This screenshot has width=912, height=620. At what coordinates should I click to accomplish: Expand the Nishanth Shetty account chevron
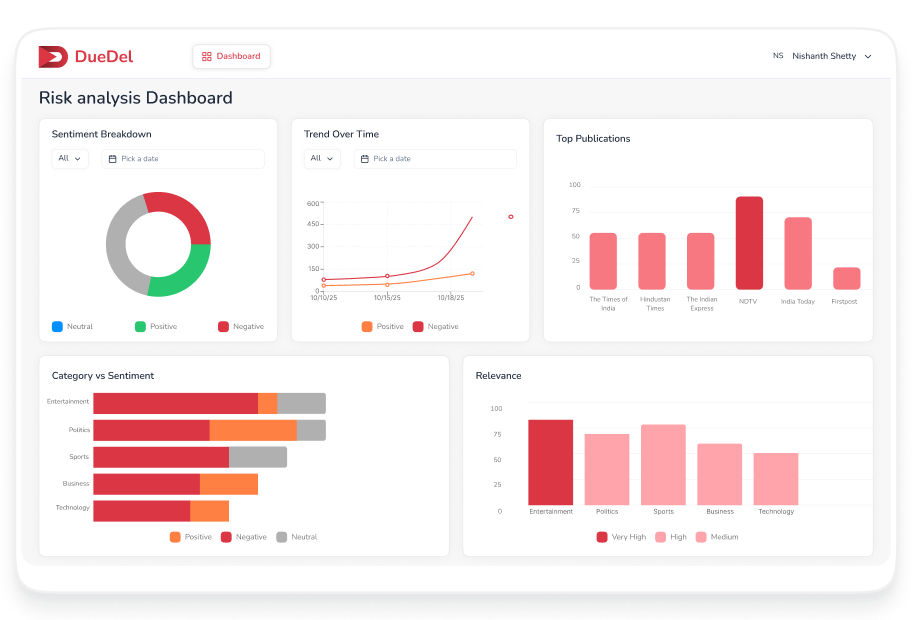point(868,56)
